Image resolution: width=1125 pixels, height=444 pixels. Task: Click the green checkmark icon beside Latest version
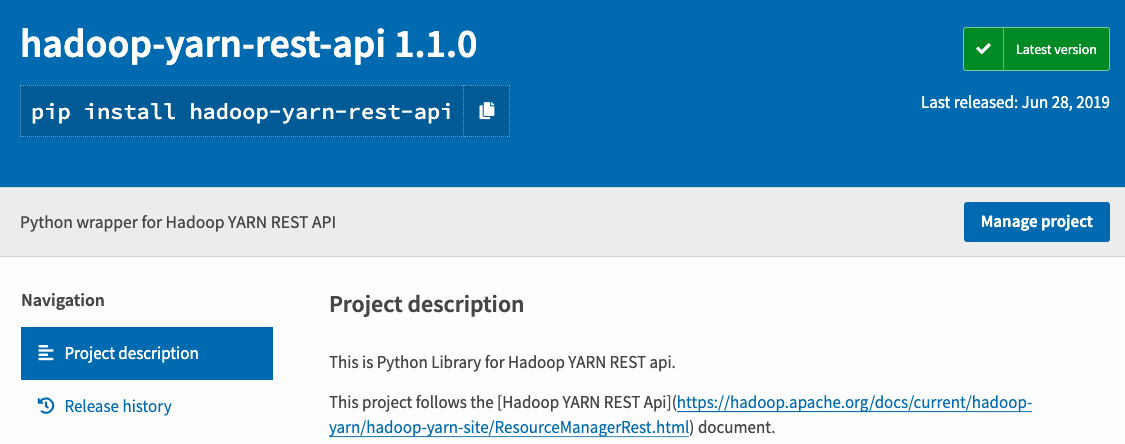coord(984,49)
